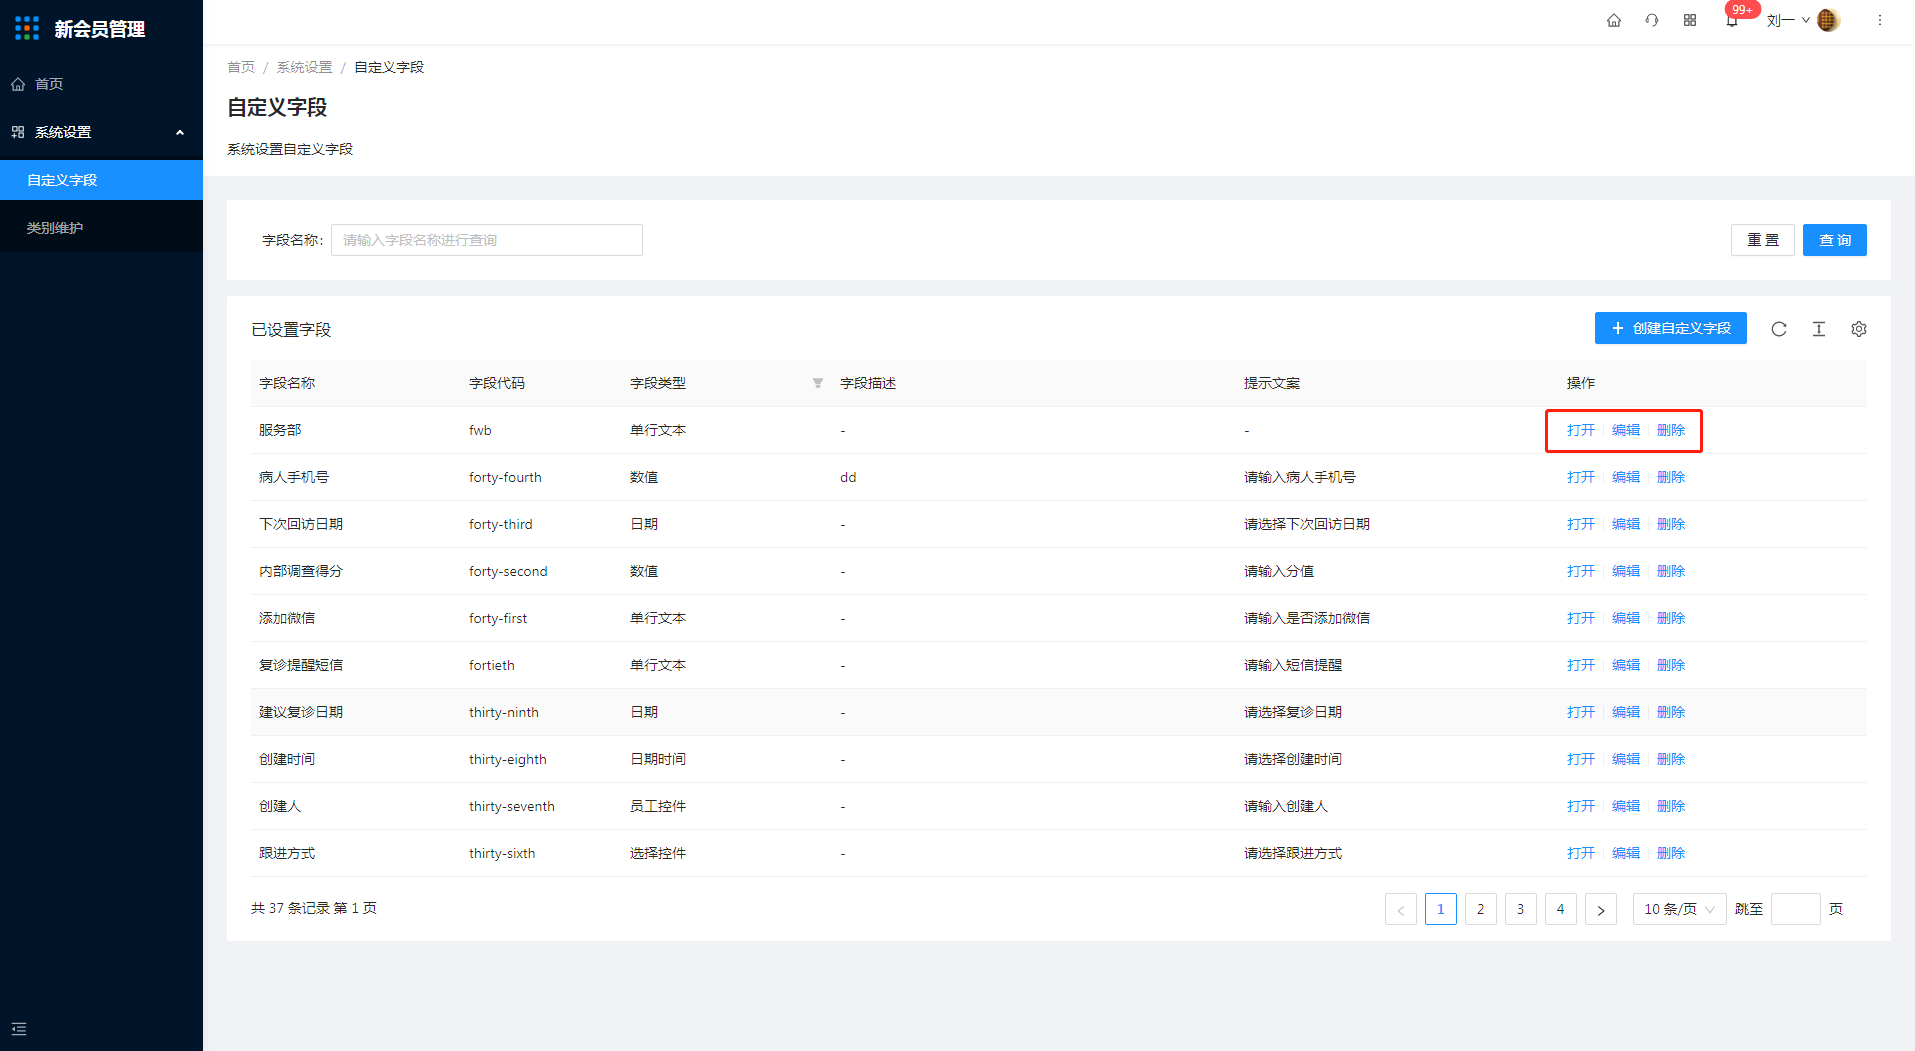Click 打开 for 内部调查得分 row
1915x1051 pixels.
1581,571
